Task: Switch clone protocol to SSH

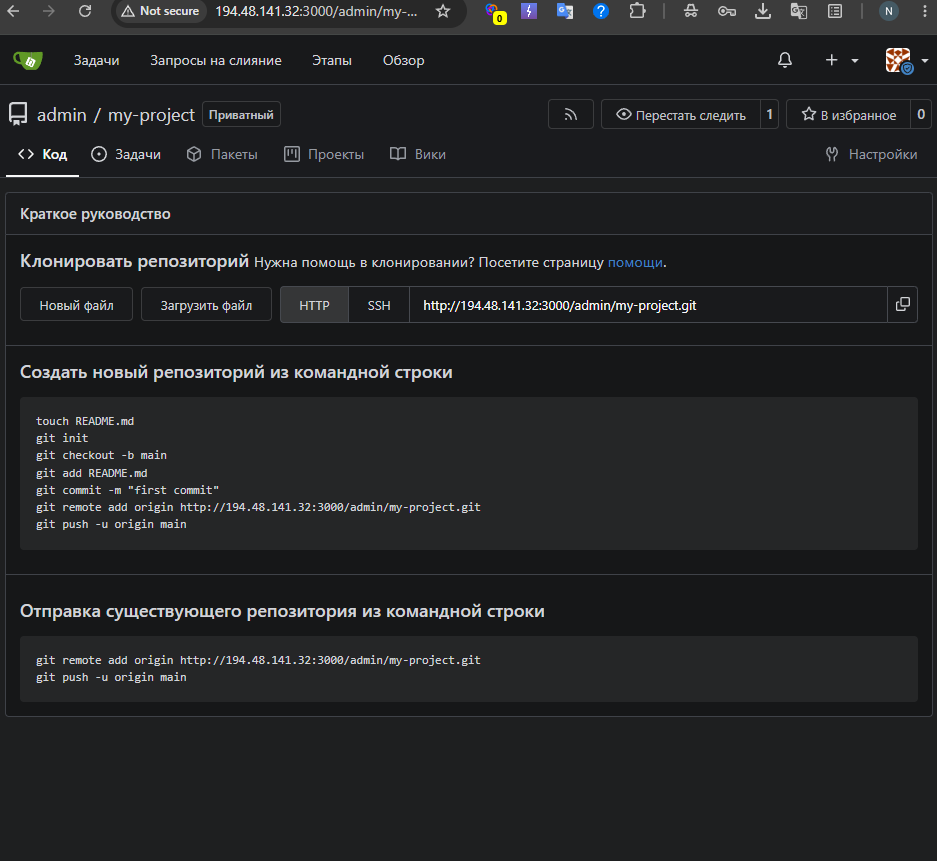Action: 379,305
